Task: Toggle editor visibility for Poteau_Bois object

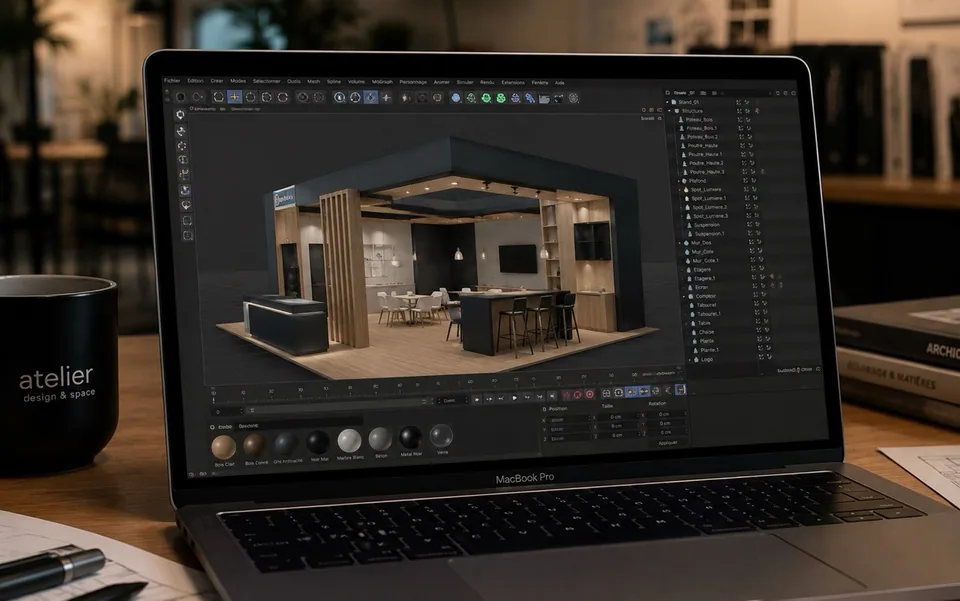Action: (x=740, y=120)
